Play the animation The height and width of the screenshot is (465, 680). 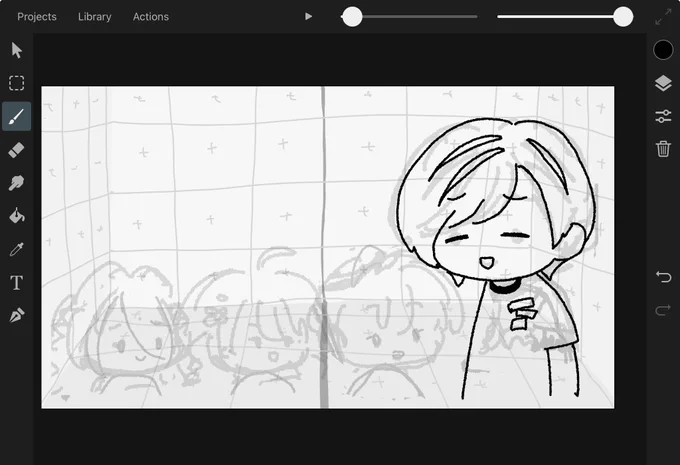coord(308,16)
